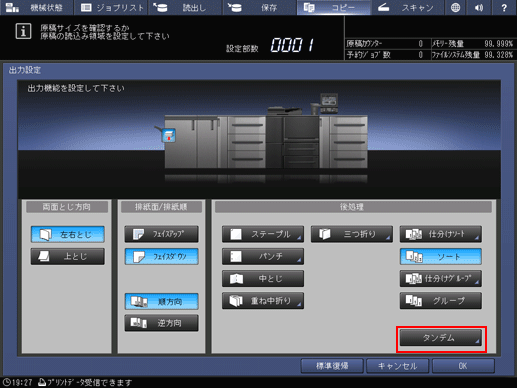Switch to the スキャン scan tab
Viewport: 517px width, 388px height.
[407, 7]
